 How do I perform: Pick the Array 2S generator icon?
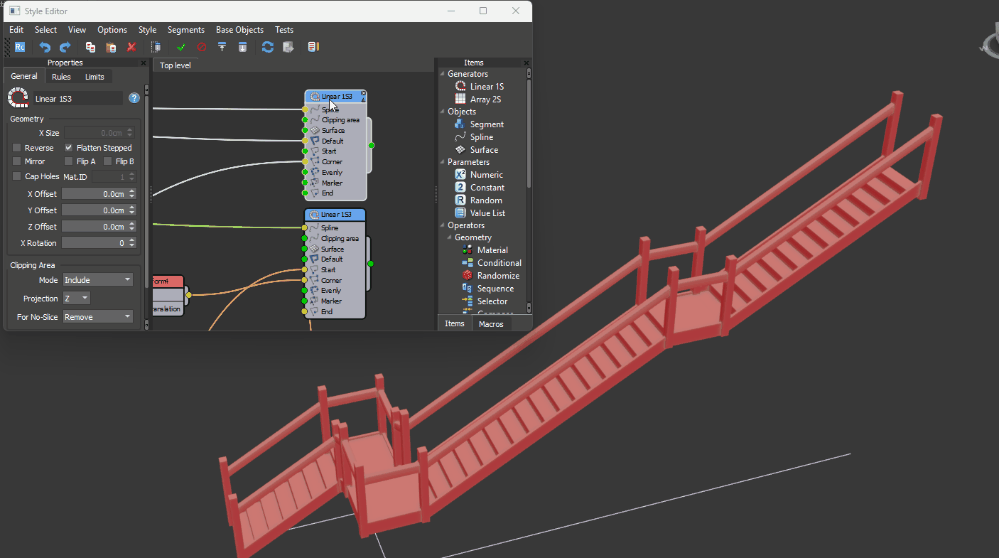[460, 99]
